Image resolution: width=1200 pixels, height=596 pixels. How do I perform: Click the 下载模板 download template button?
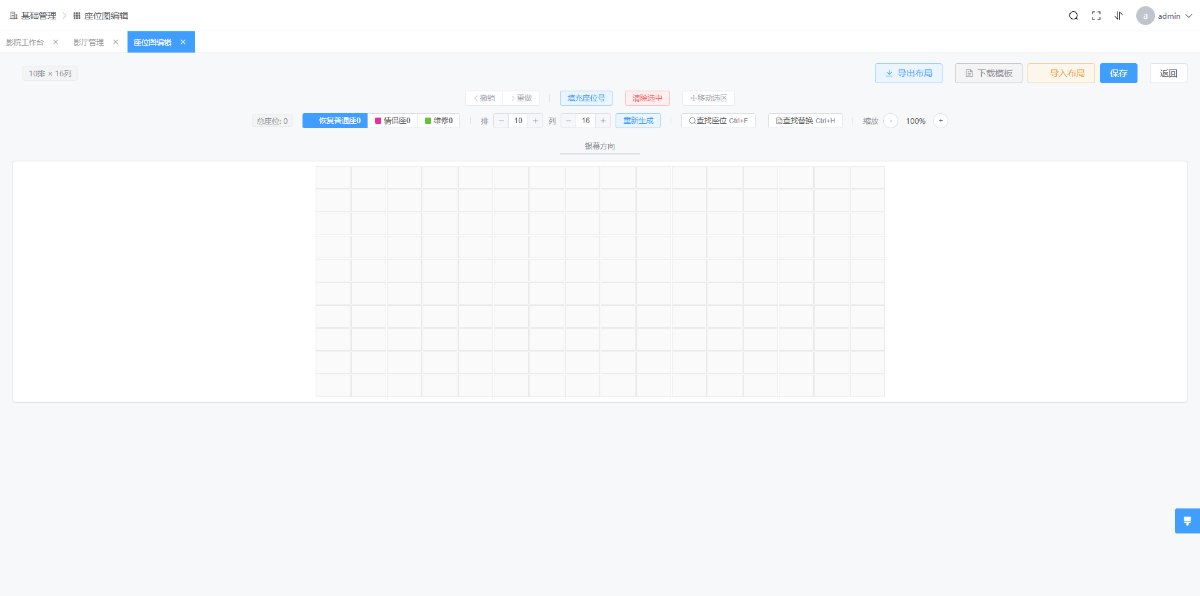click(989, 73)
